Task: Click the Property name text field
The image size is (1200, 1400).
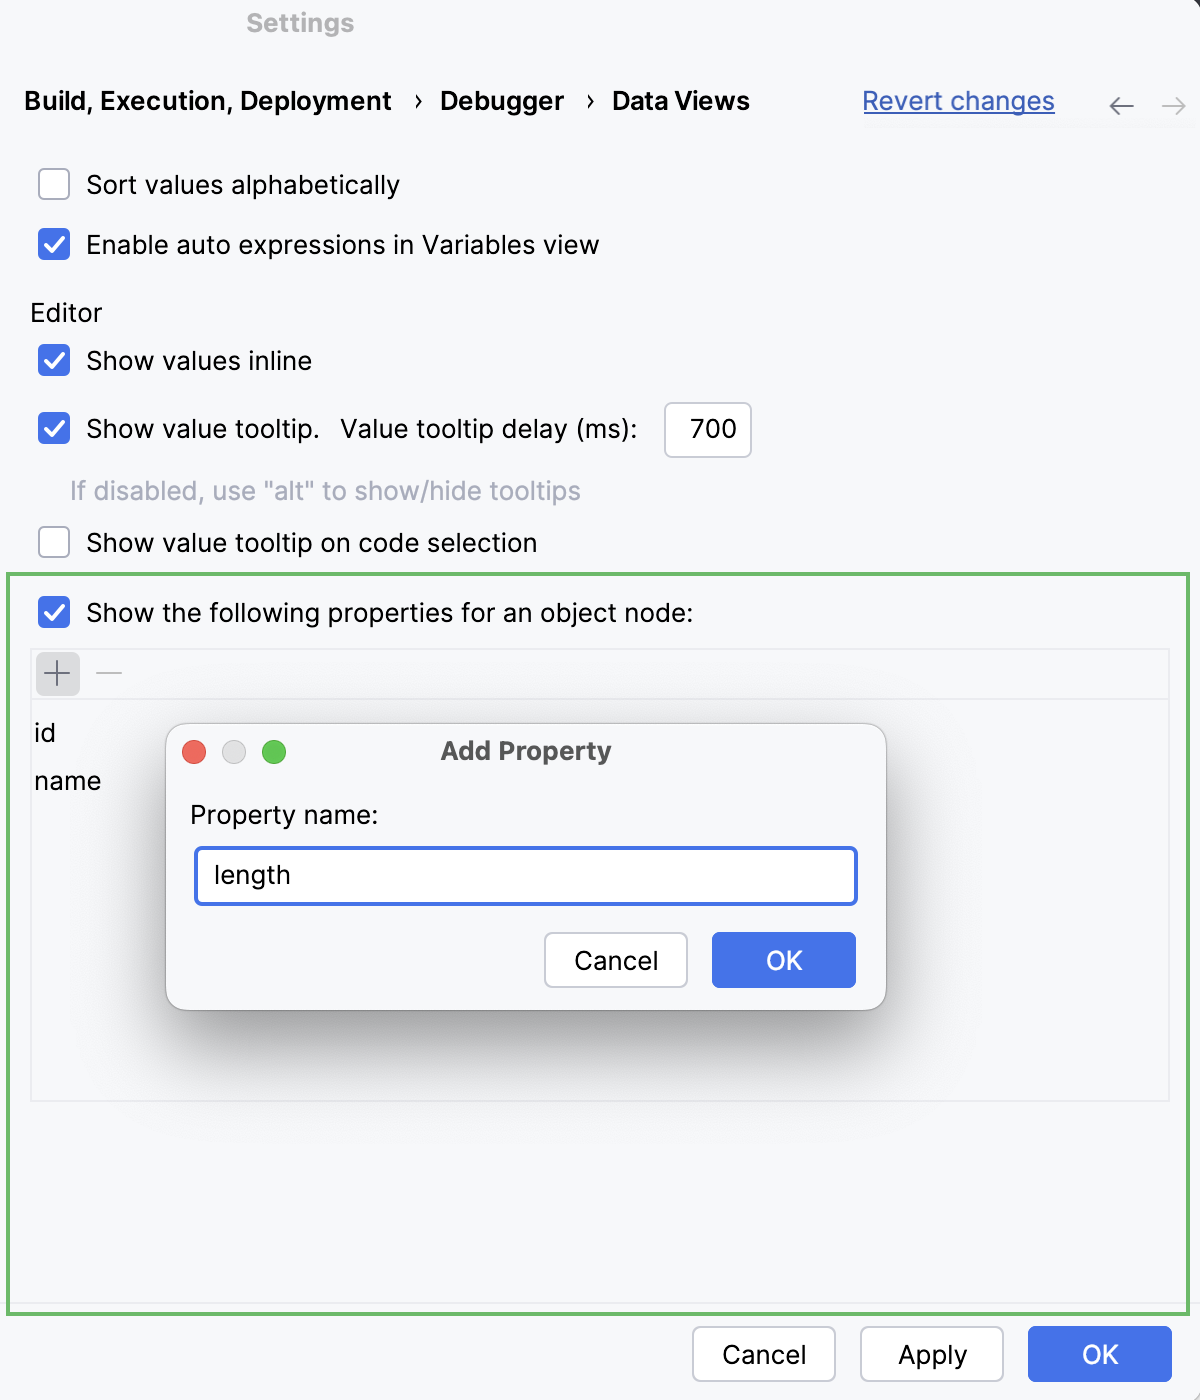Action: 526,876
